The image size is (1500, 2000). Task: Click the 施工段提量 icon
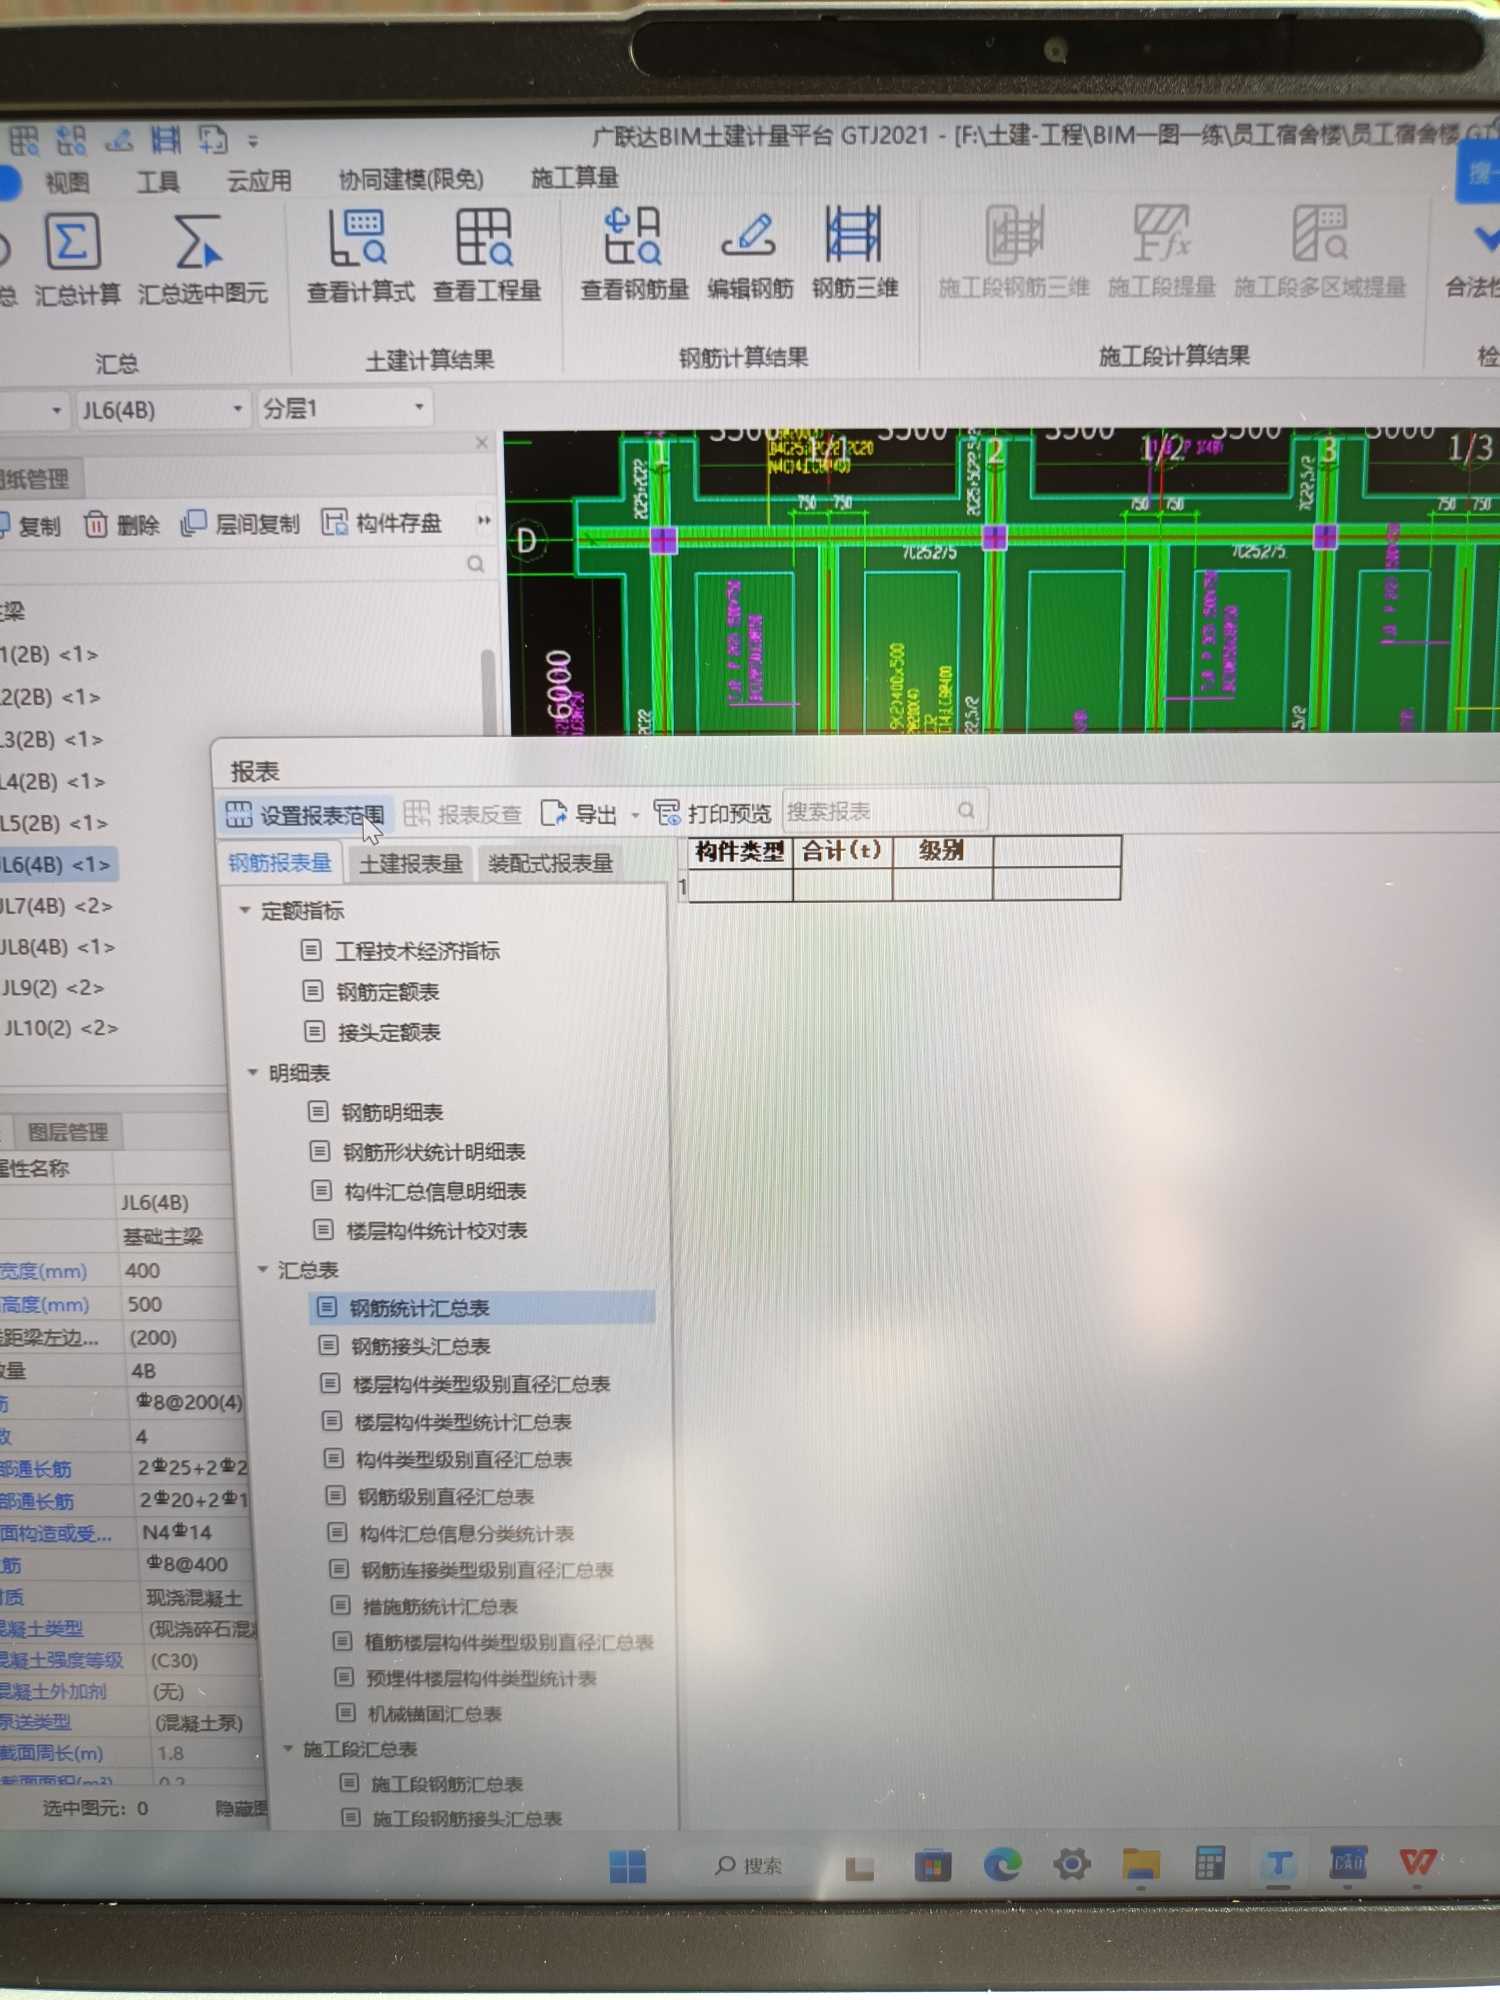[x=1161, y=232]
